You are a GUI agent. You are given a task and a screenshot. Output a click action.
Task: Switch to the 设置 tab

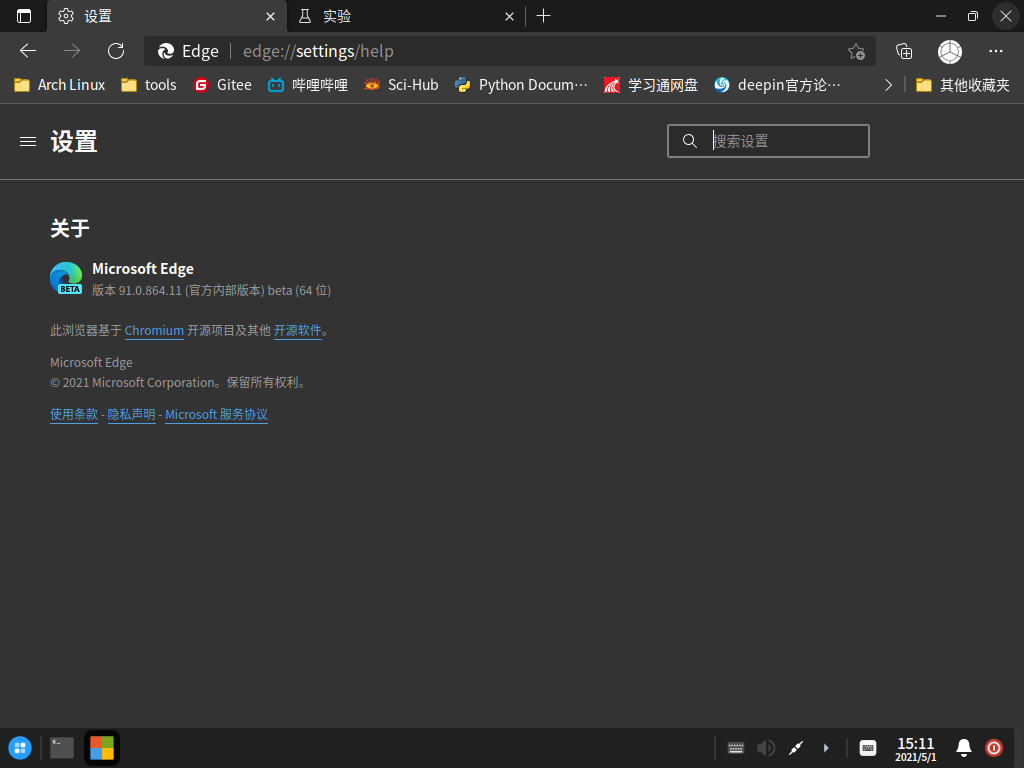[x=167, y=16]
